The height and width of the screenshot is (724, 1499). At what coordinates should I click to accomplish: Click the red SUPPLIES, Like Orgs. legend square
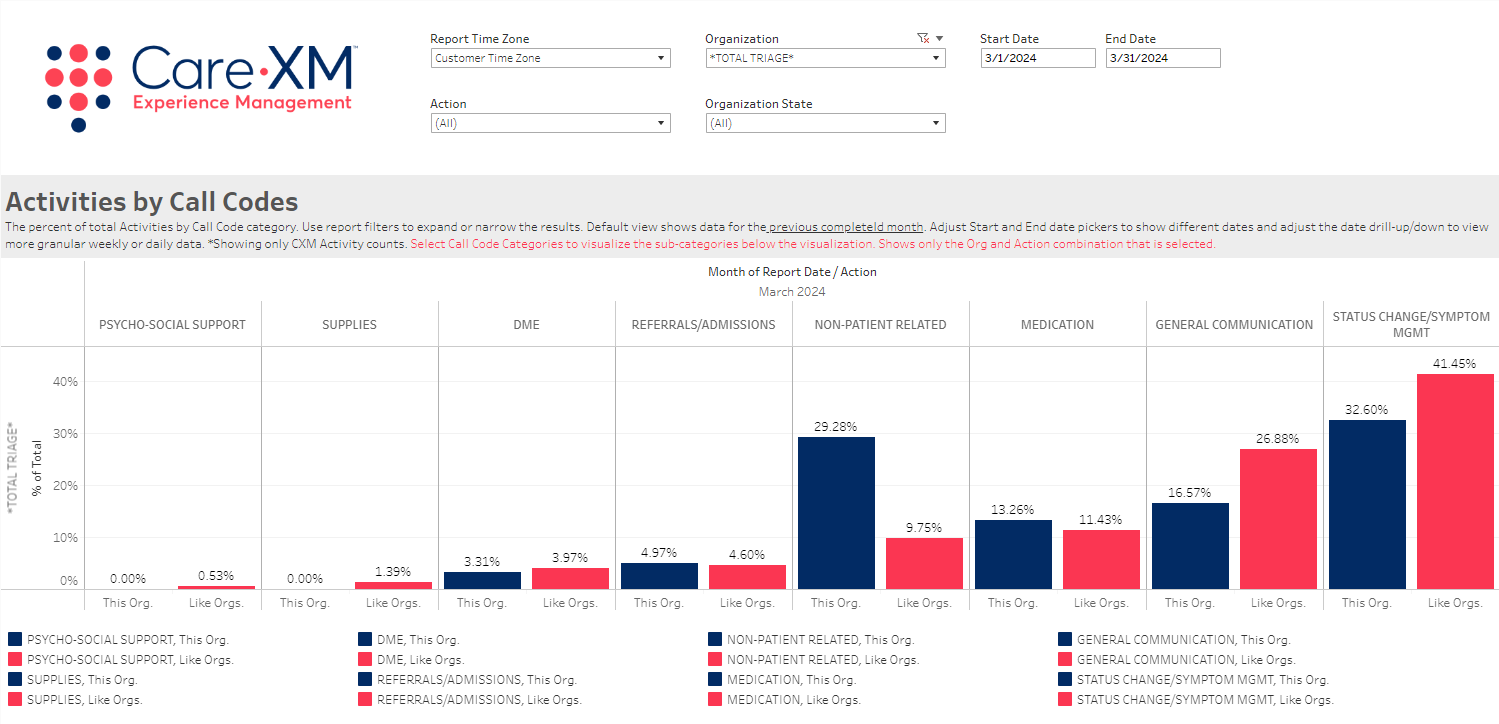15,700
